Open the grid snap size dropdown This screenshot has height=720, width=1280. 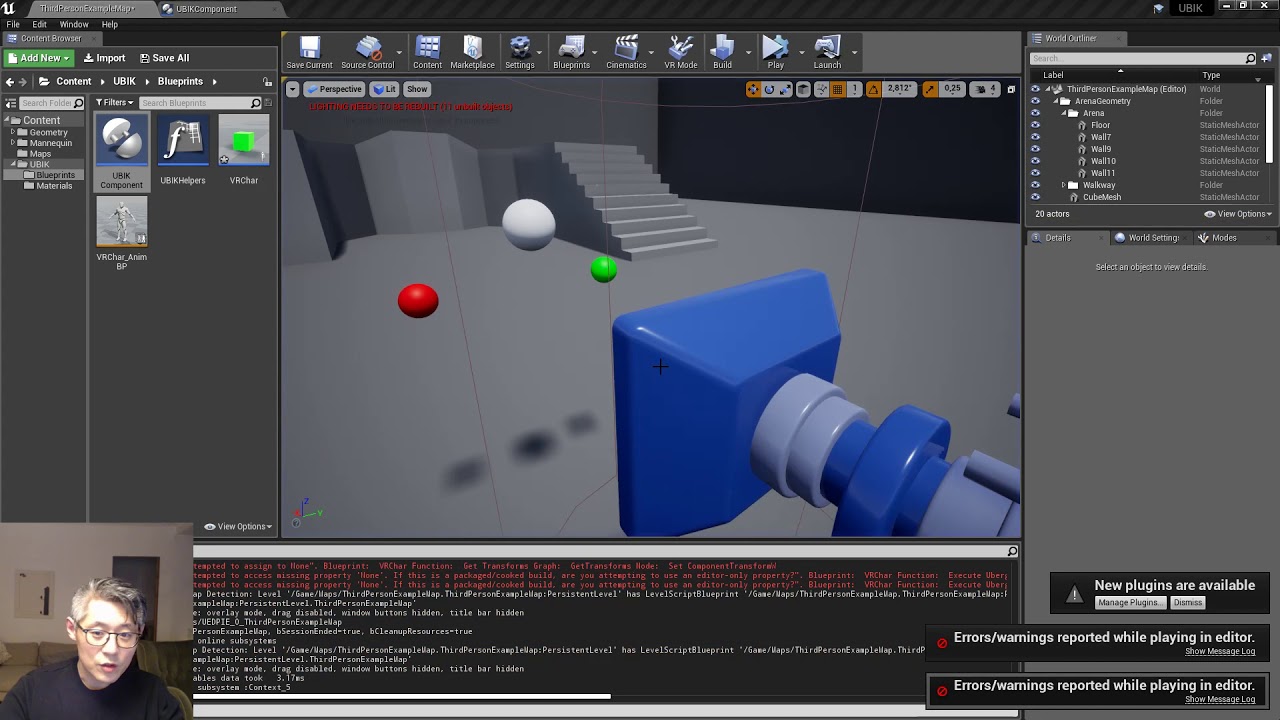click(x=854, y=89)
